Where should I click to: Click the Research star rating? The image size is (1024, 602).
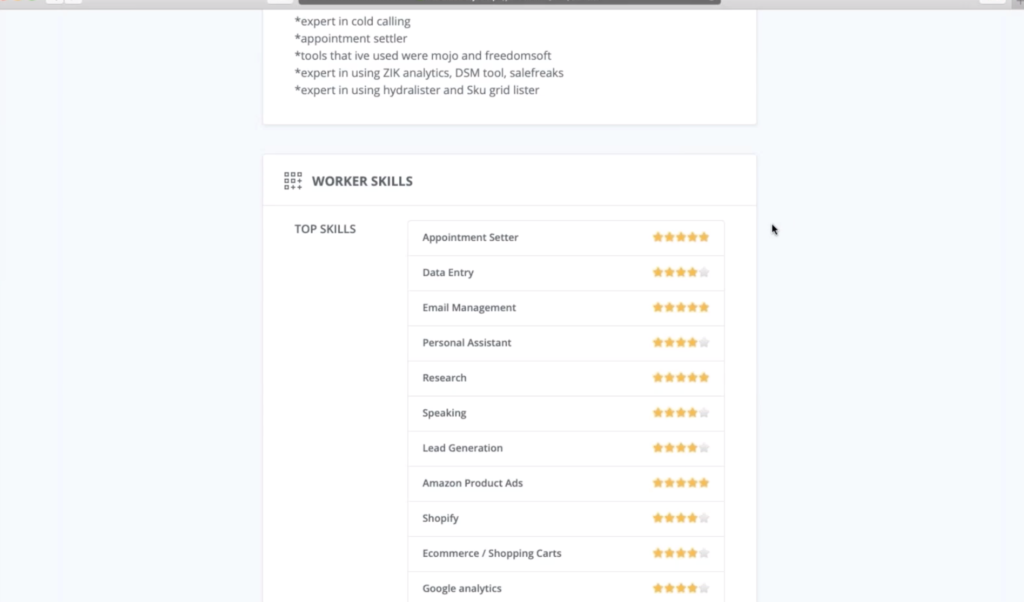point(680,377)
